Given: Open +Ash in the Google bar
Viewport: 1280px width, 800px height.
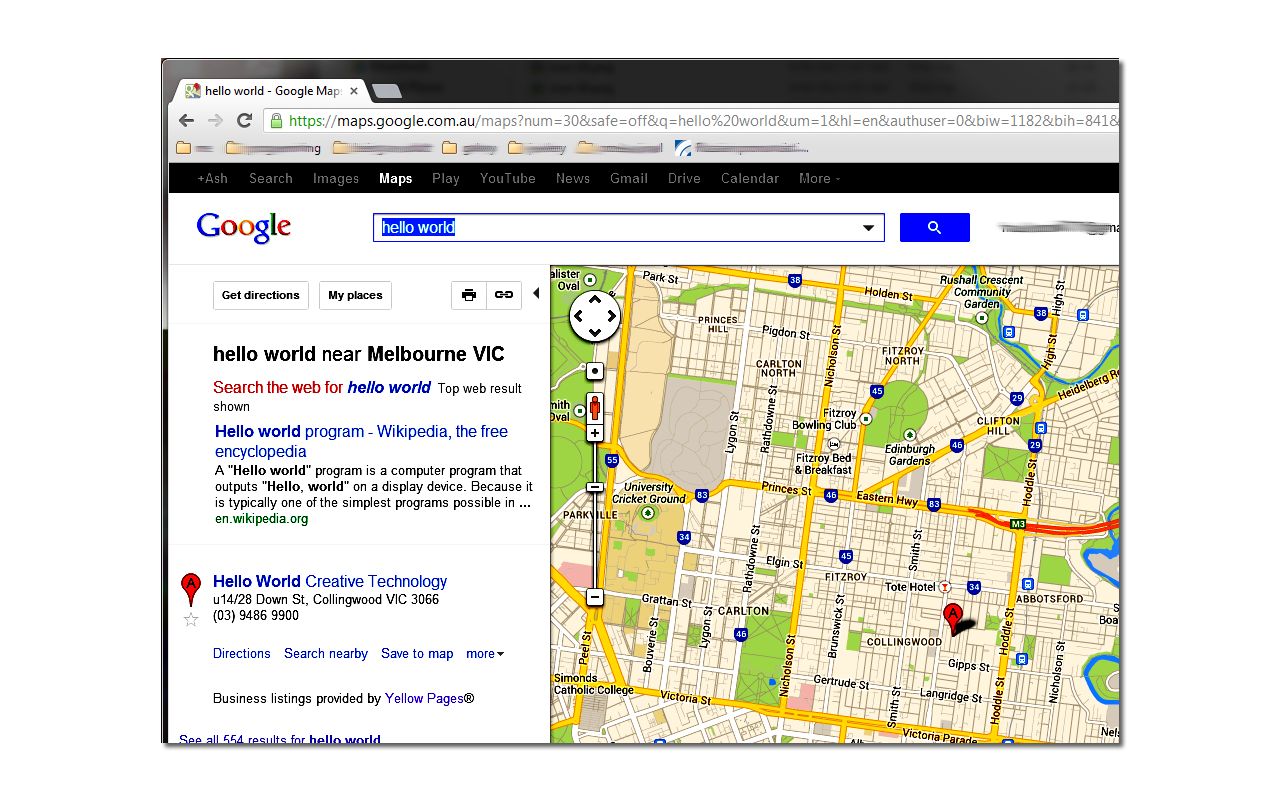Looking at the screenshot, I should (212, 178).
